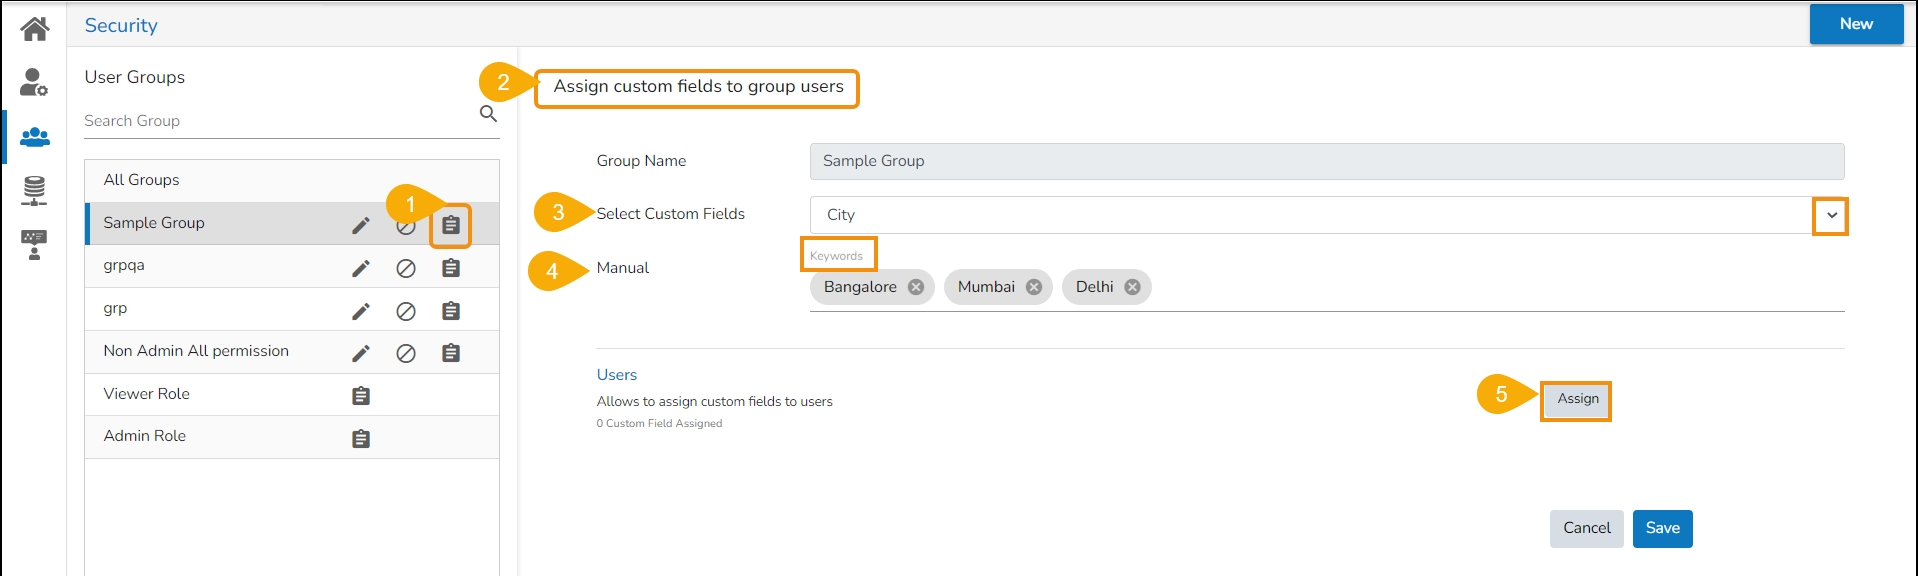Edit the grpqa group with pencil icon

tap(361, 268)
